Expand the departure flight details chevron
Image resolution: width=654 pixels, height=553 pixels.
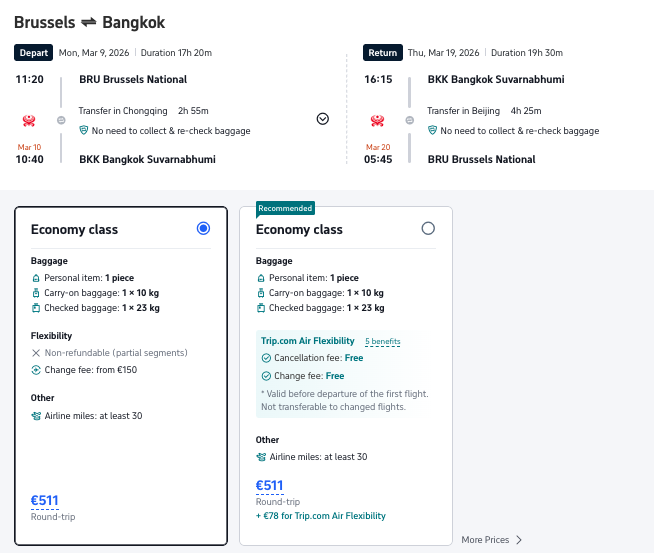[322, 119]
